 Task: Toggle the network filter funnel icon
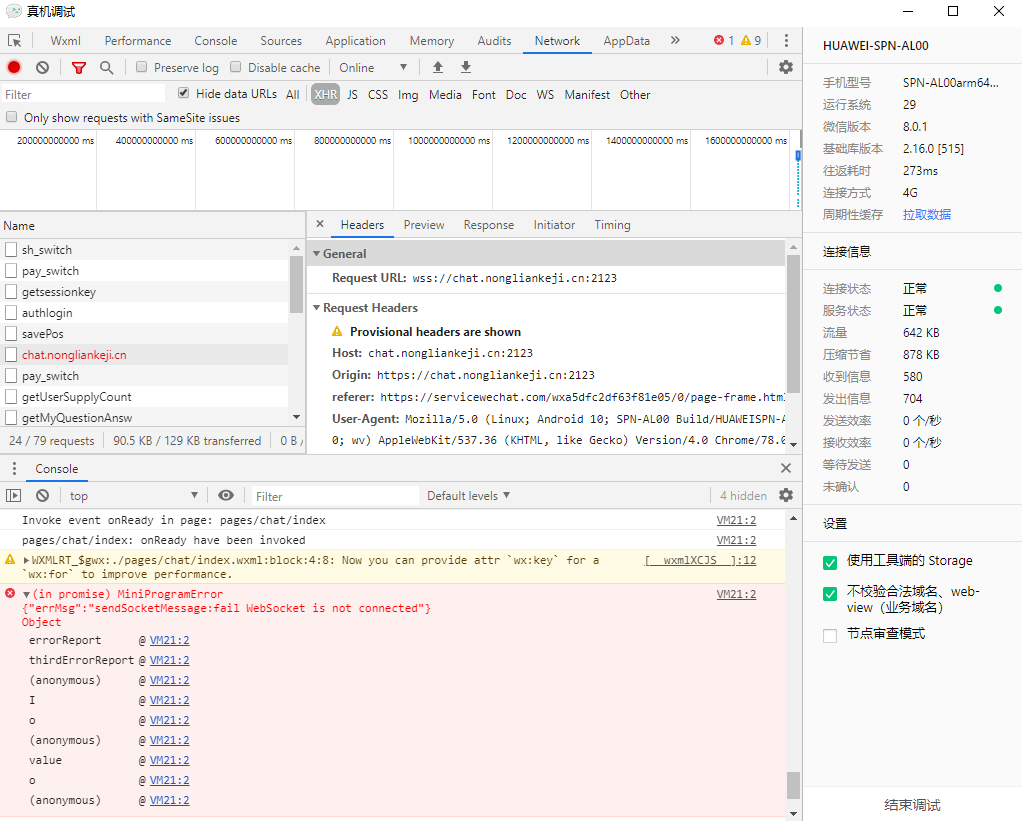pyautogui.click(x=79, y=67)
